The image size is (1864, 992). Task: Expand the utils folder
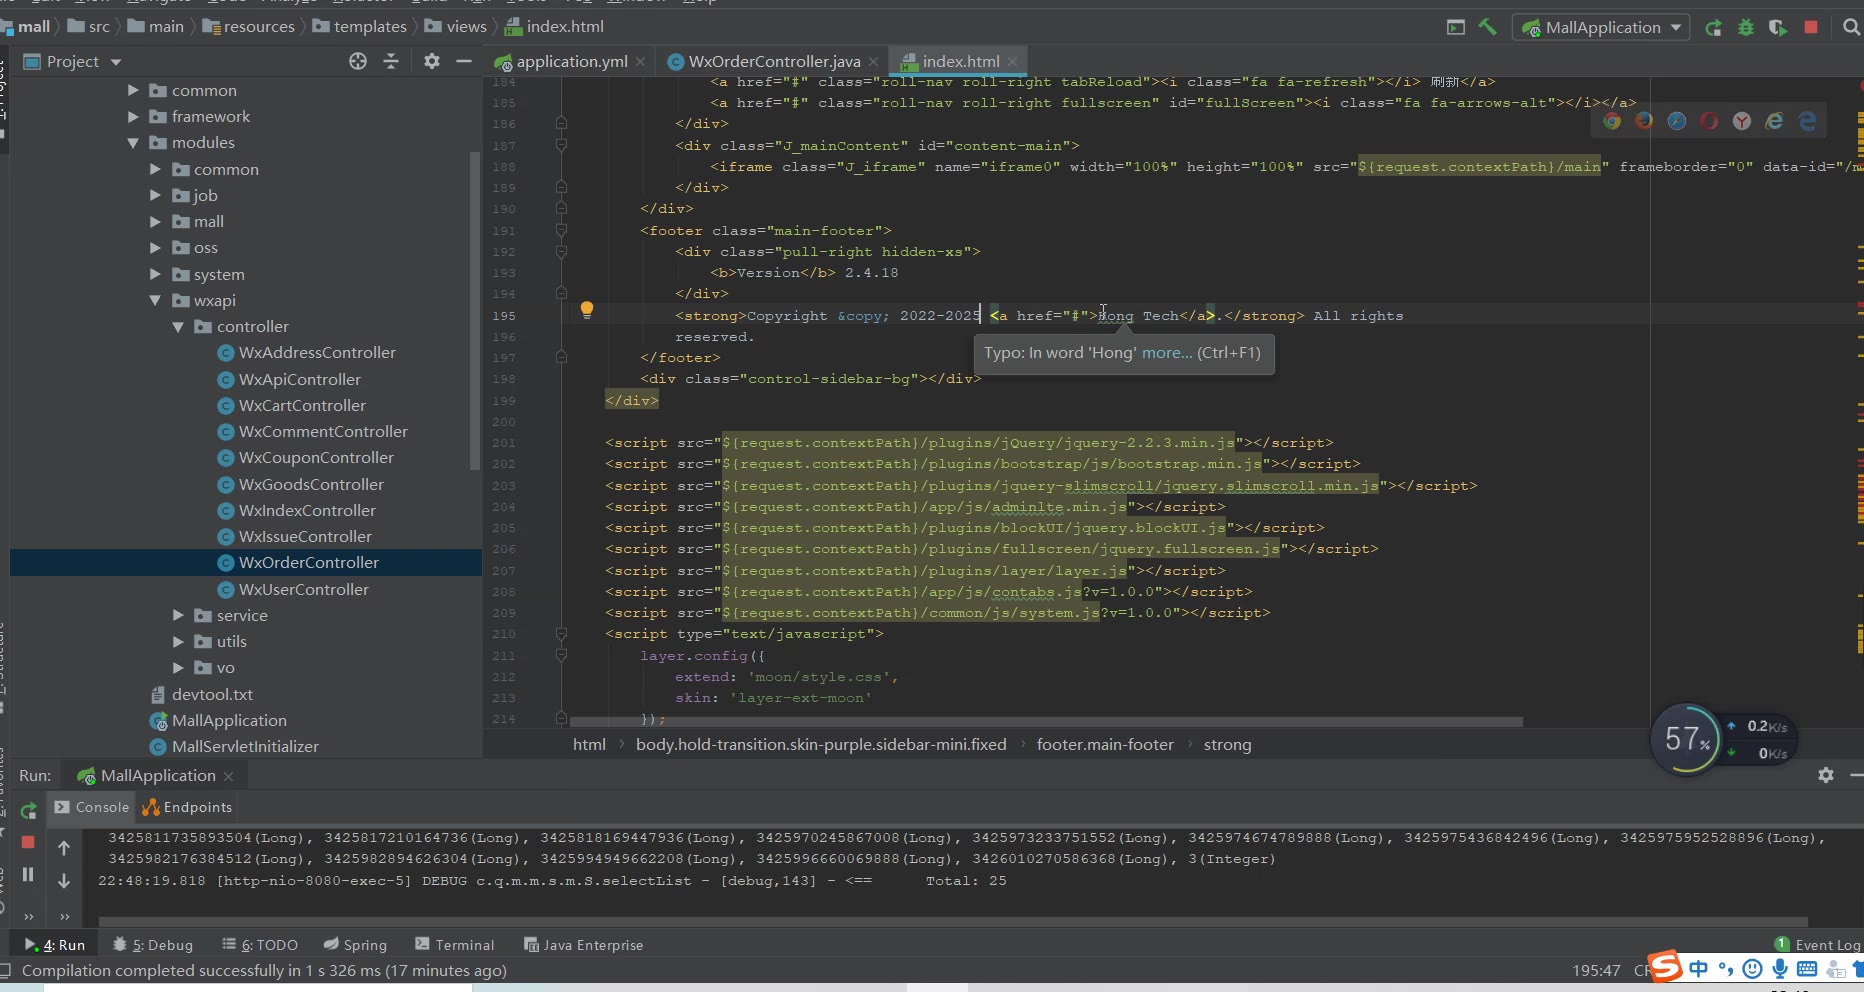click(x=178, y=642)
